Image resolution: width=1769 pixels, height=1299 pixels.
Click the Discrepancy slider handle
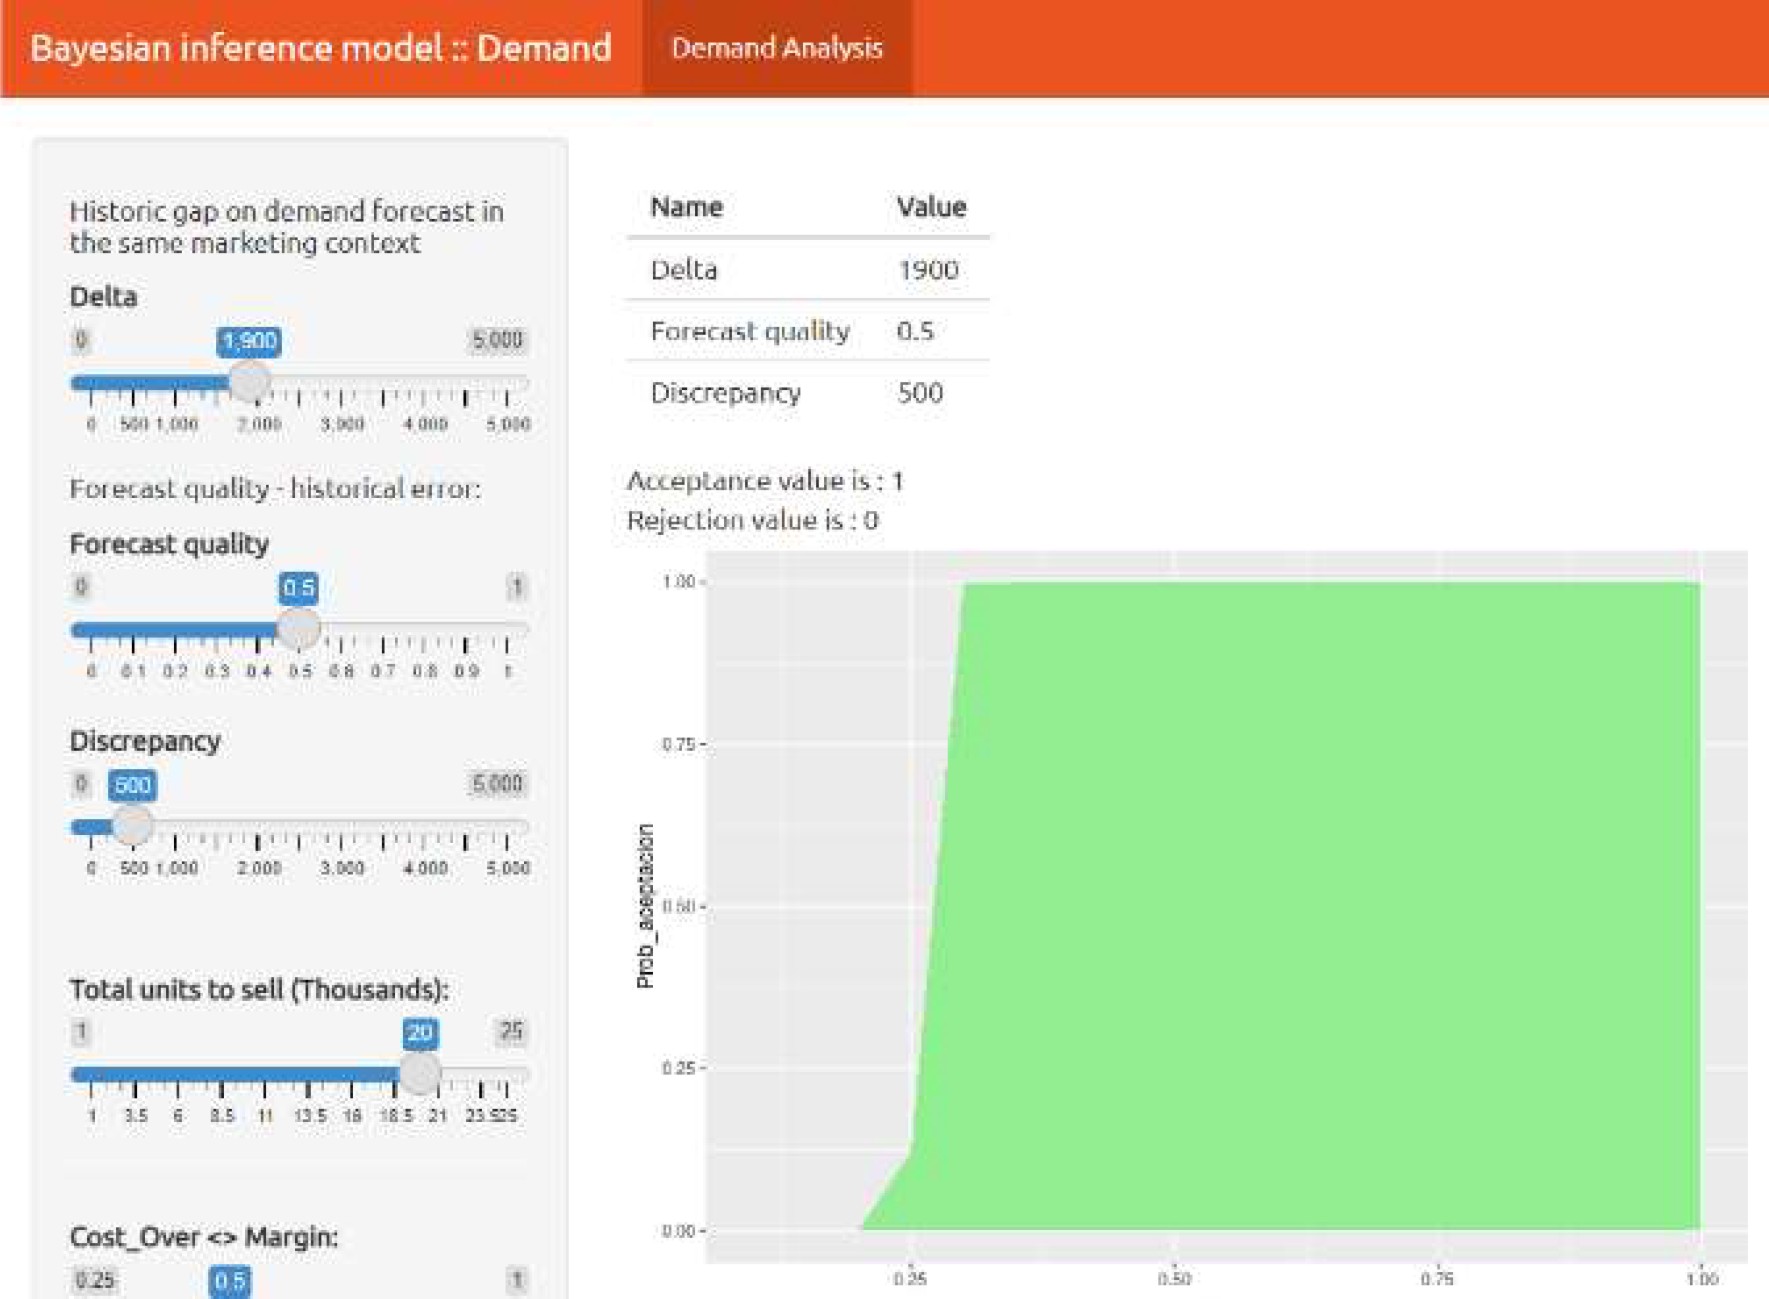tap(132, 826)
